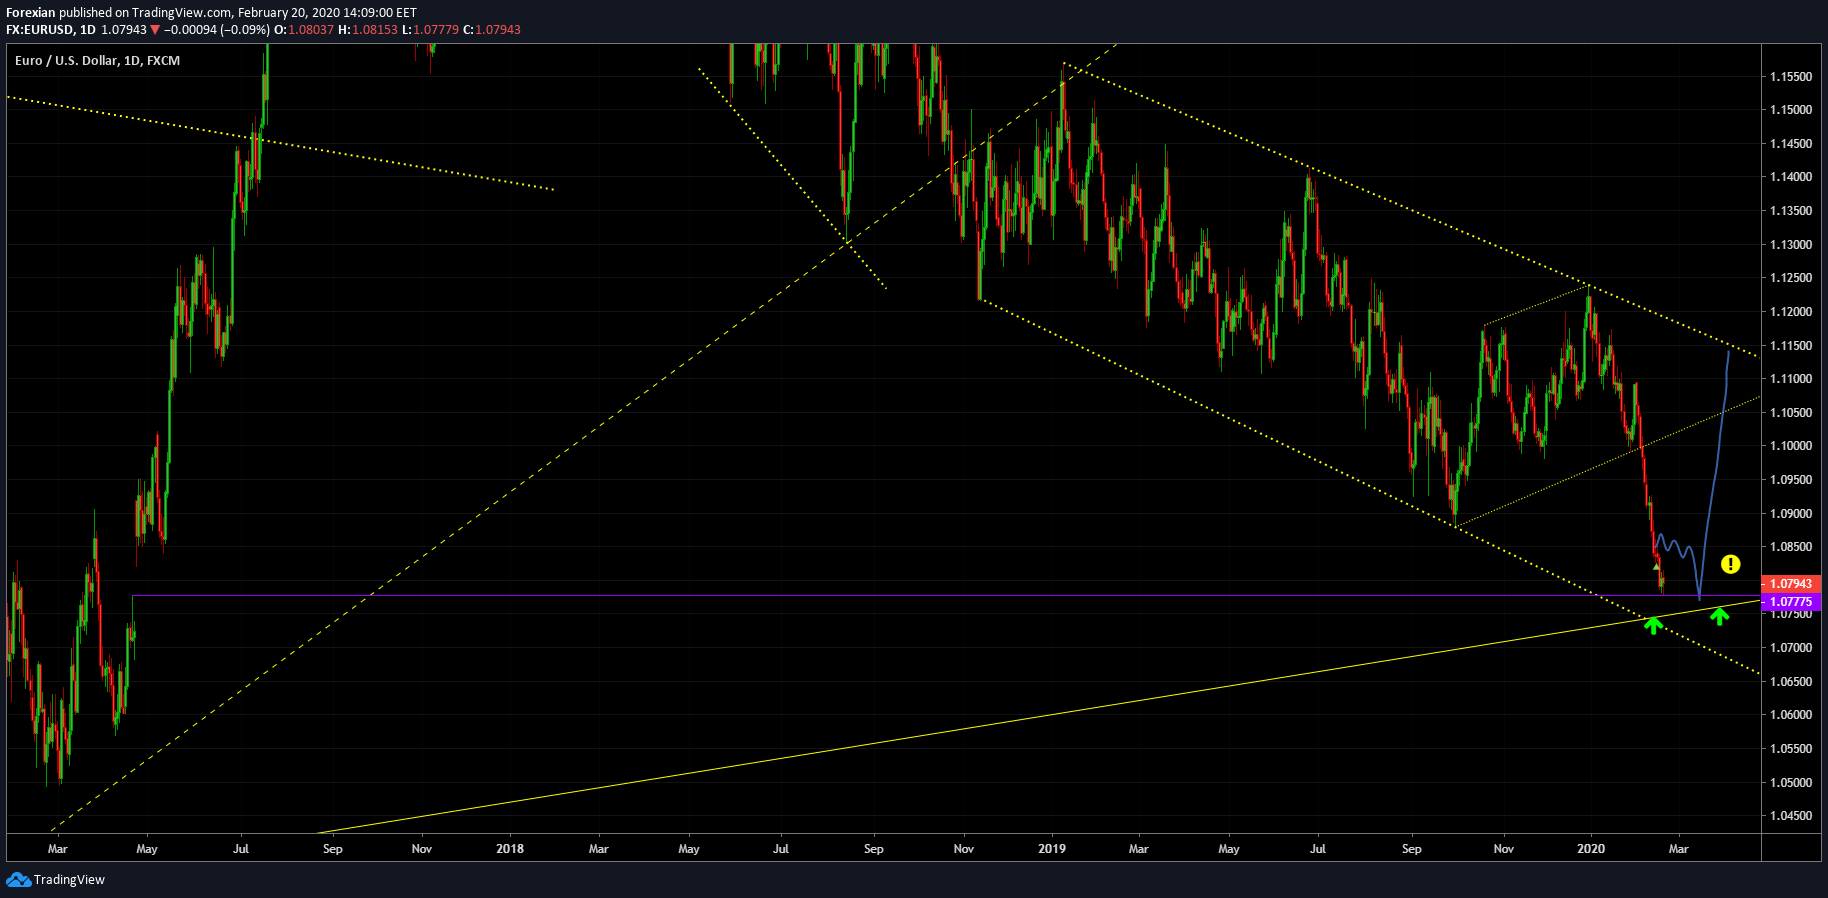Click the FX:EURUSD, 1D symbol label
This screenshot has width=1828, height=898.
51,30
